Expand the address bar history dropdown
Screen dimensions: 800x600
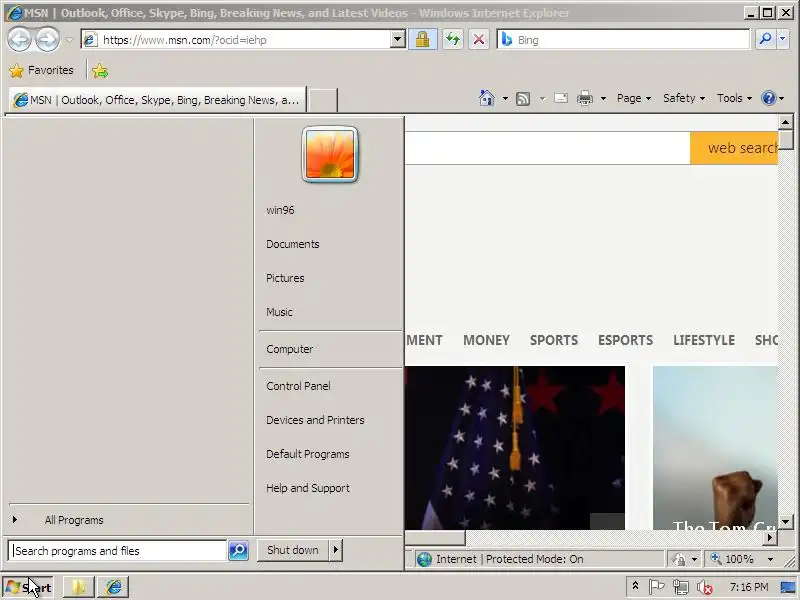397,39
